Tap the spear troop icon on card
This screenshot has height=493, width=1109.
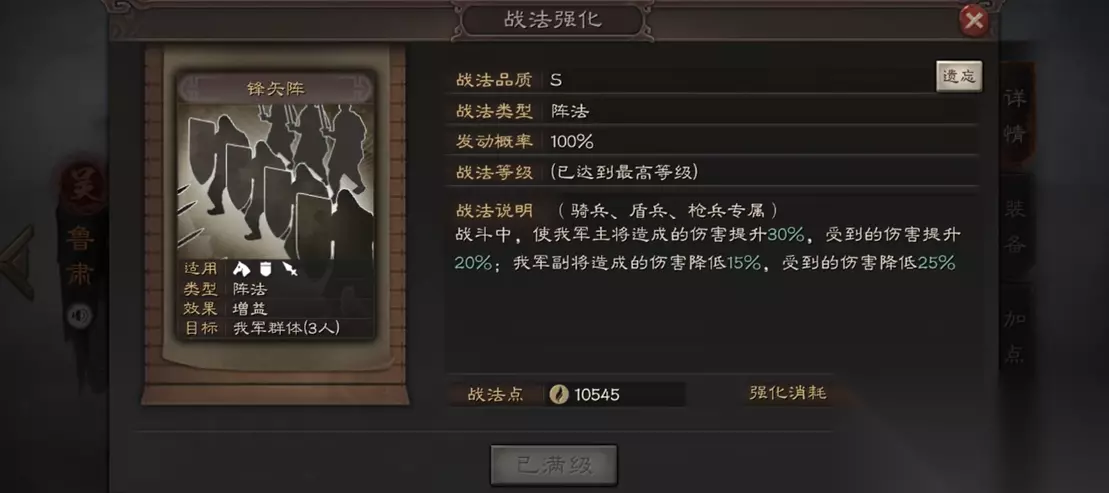coord(290,269)
